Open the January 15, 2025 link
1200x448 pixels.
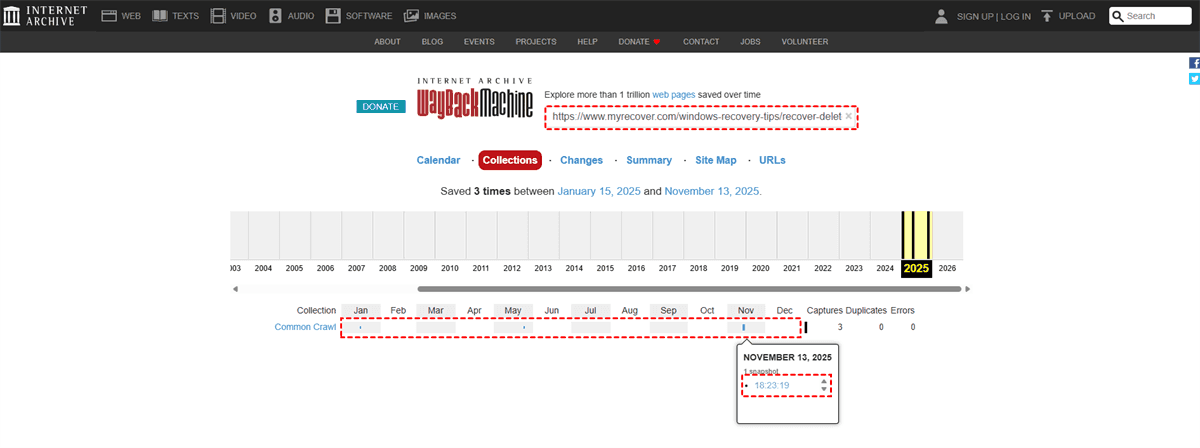(x=598, y=191)
